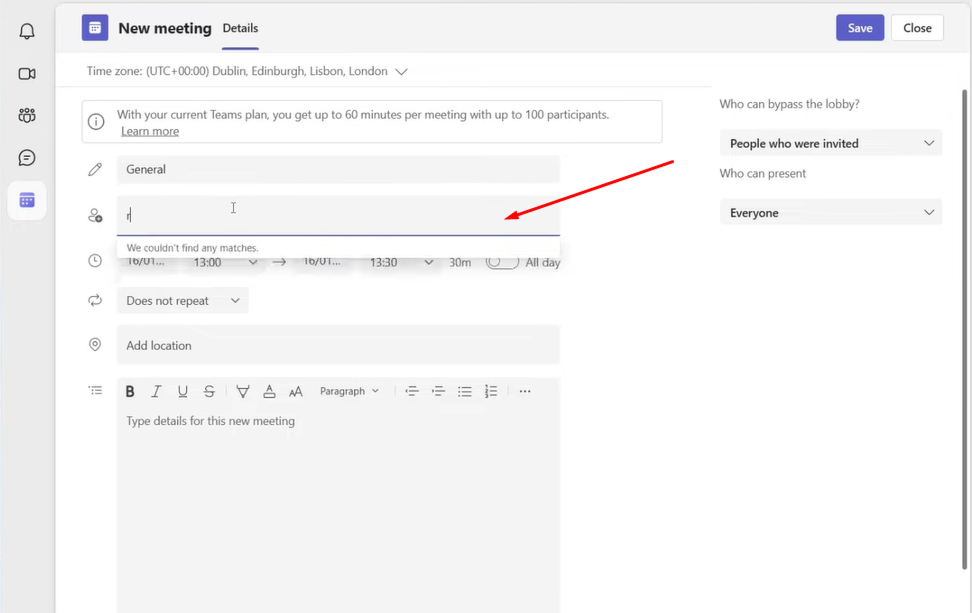Click the pencil icon beside the channel field

(95, 169)
